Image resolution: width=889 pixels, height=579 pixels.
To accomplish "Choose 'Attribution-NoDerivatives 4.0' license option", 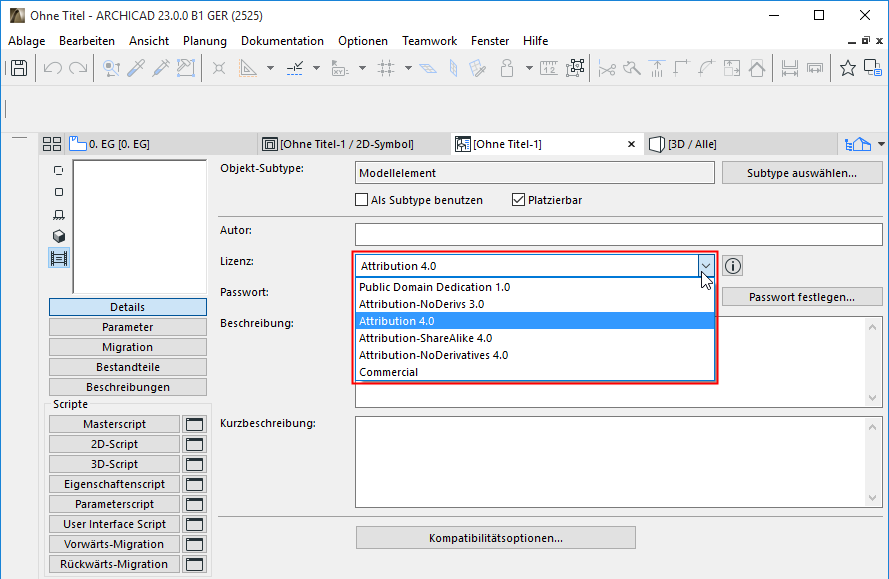I will [x=535, y=355].
